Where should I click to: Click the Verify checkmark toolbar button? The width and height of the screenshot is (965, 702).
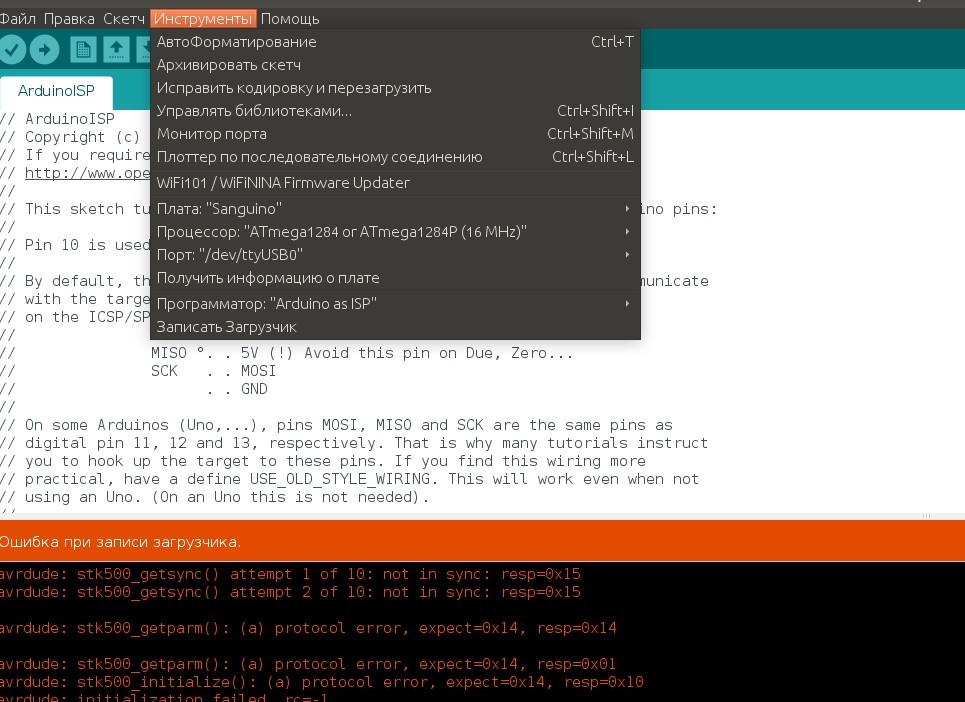click(x=12, y=50)
